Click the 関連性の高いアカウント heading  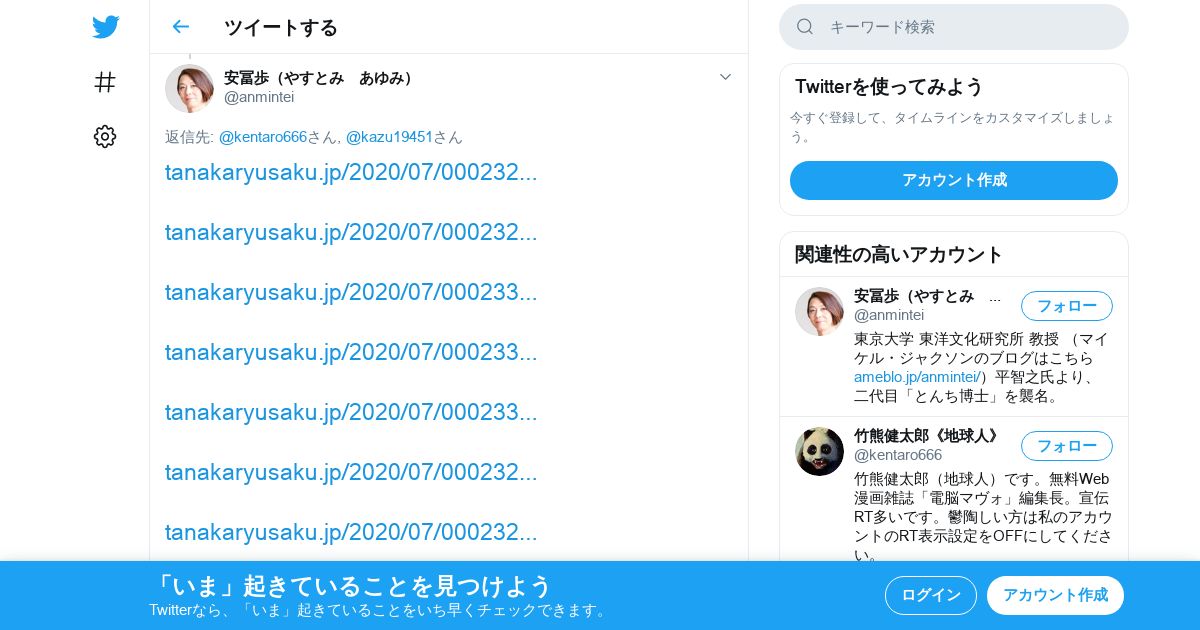point(899,254)
